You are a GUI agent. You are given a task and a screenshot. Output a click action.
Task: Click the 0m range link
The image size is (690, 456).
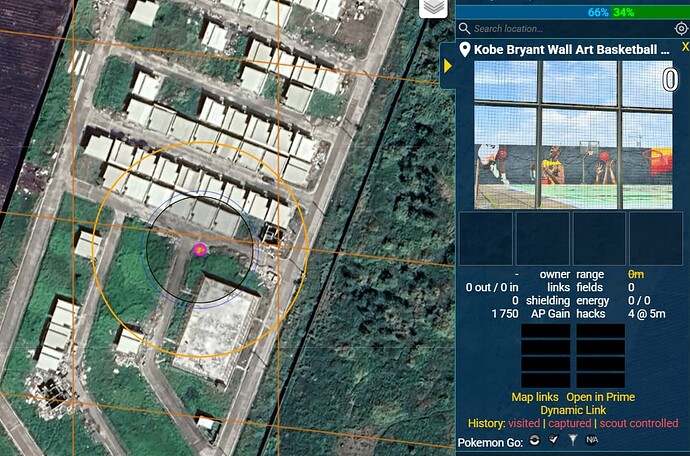(x=636, y=274)
